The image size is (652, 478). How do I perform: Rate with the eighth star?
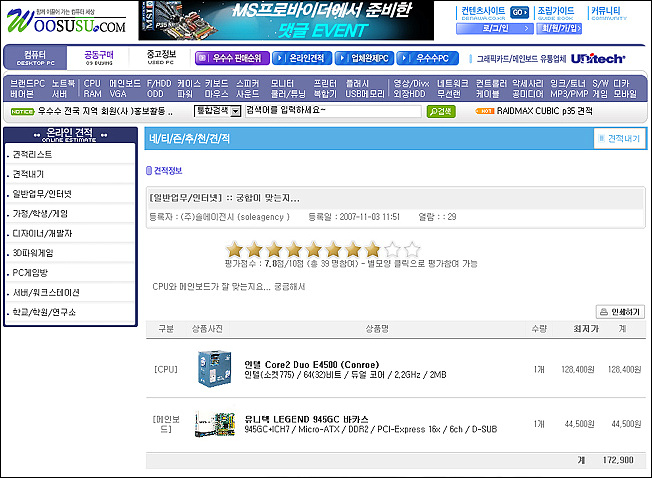point(372,249)
